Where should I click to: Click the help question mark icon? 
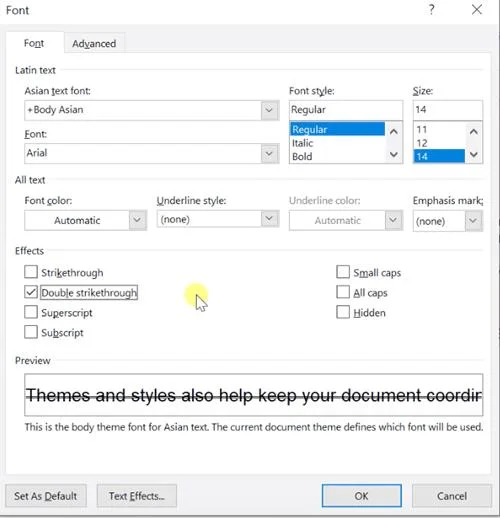(431, 10)
